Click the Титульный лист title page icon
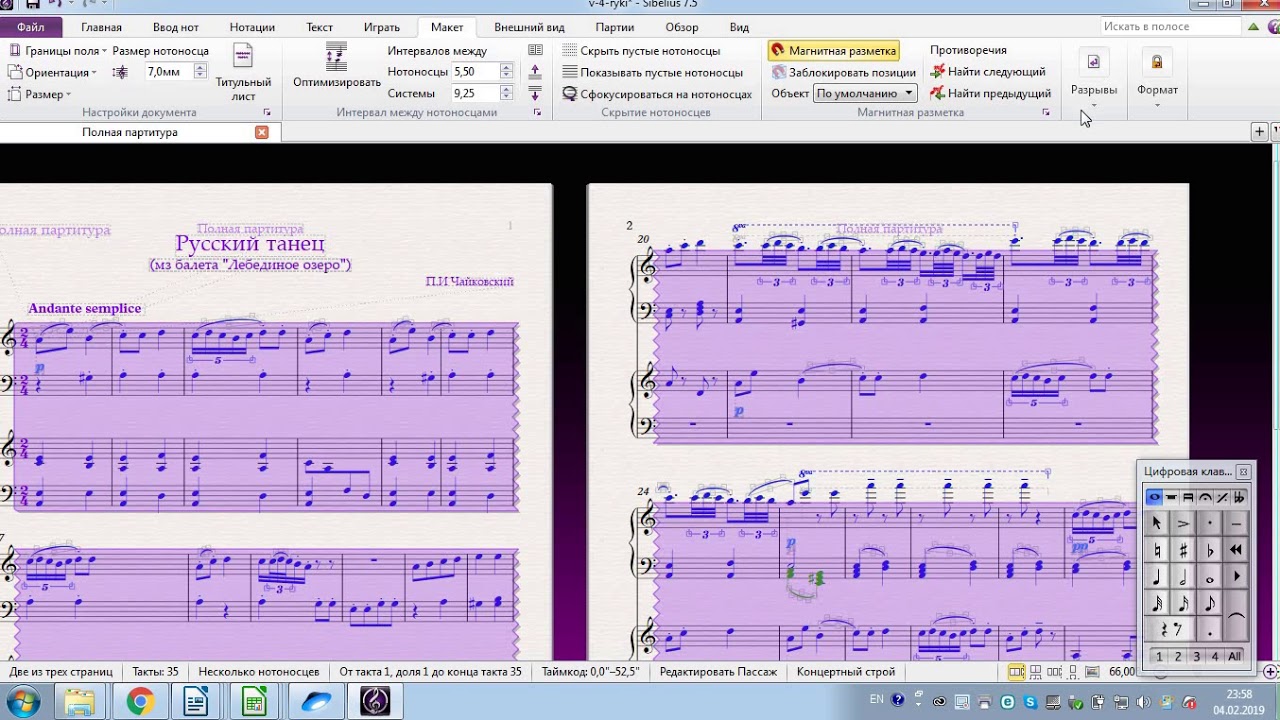This screenshot has width=1280, height=720. 243,56
